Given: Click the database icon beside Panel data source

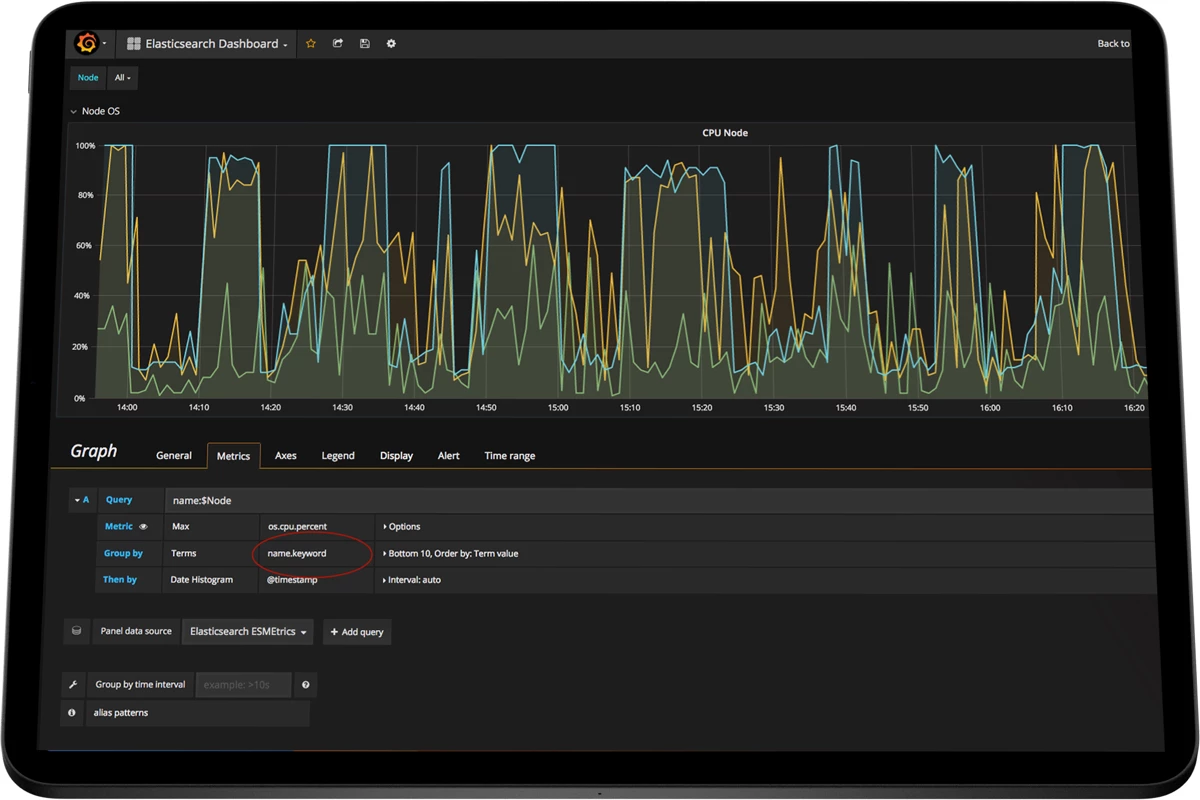Looking at the screenshot, I should (x=77, y=631).
